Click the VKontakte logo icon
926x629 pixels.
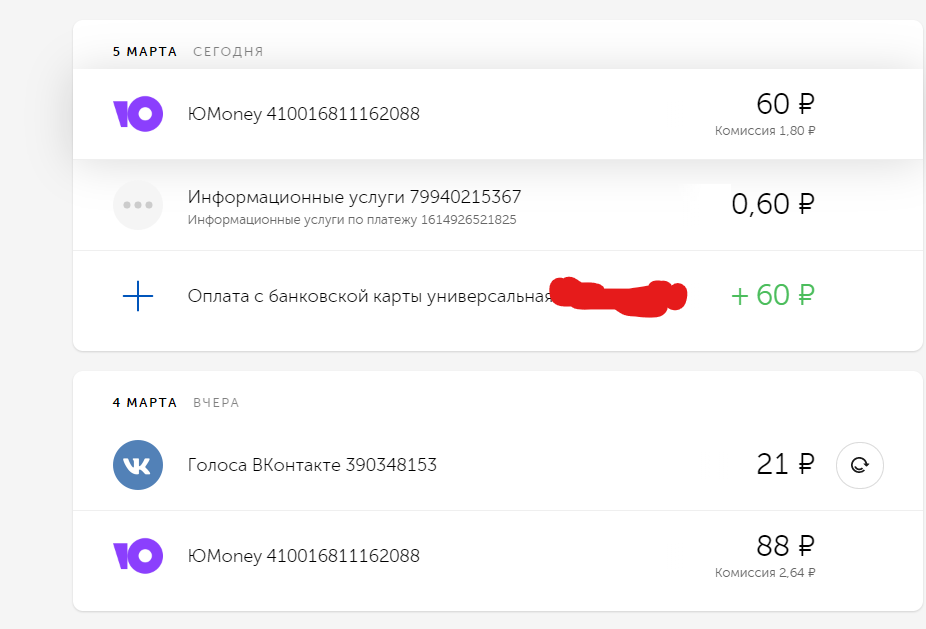click(x=137, y=465)
